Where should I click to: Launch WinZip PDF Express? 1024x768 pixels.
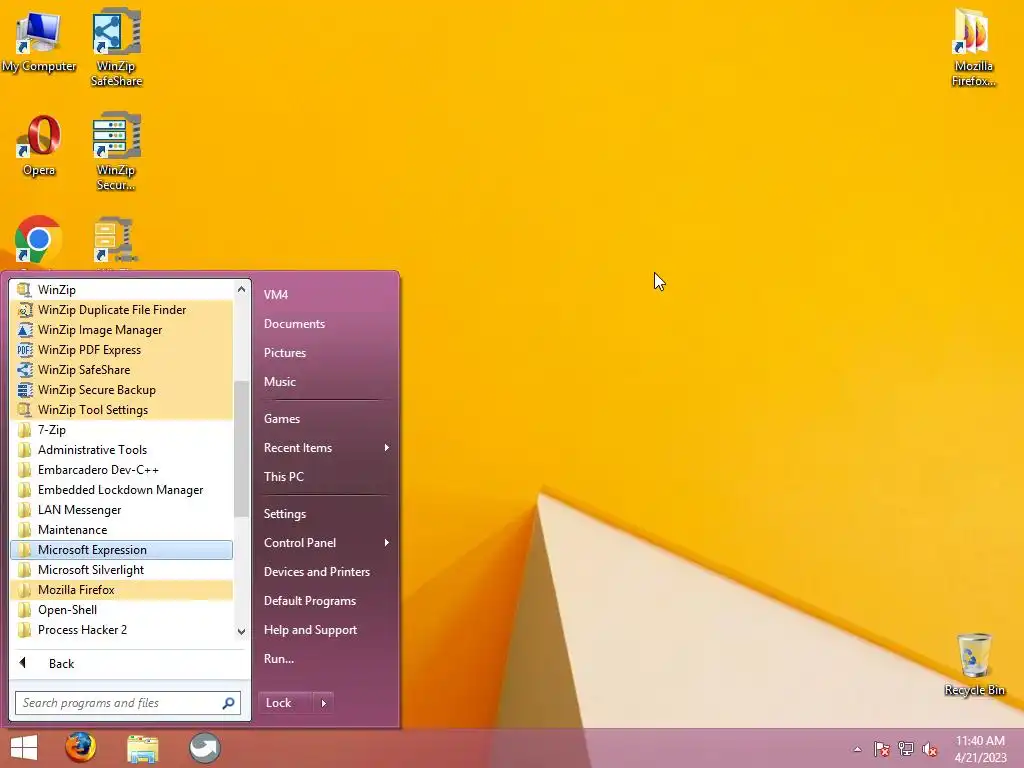point(121,349)
